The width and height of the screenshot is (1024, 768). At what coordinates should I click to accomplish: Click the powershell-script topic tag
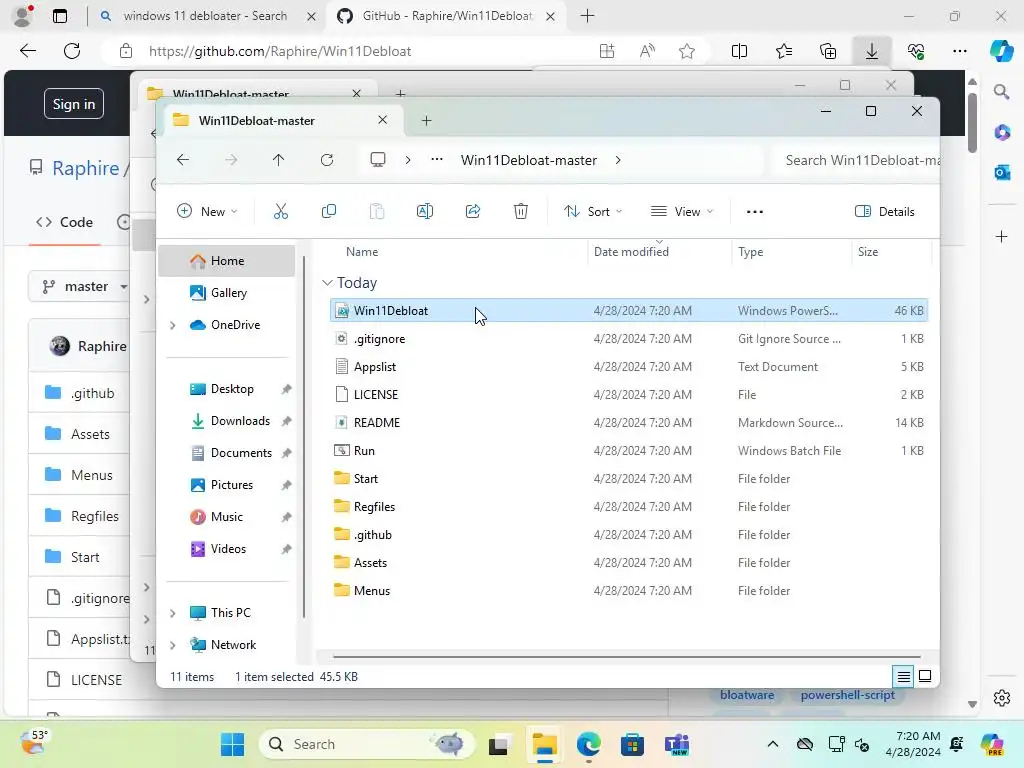pos(847,695)
